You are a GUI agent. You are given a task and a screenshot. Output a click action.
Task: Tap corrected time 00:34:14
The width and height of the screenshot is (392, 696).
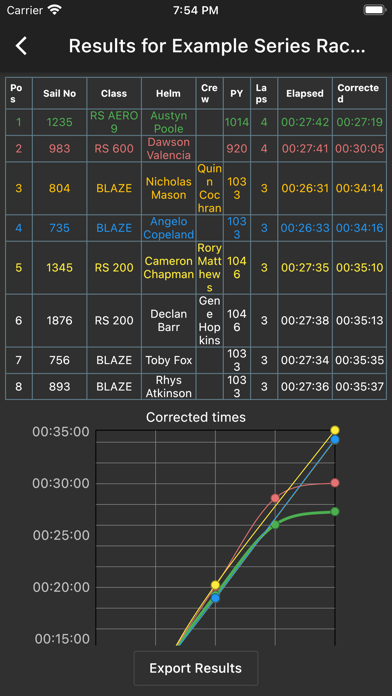tap(359, 188)
